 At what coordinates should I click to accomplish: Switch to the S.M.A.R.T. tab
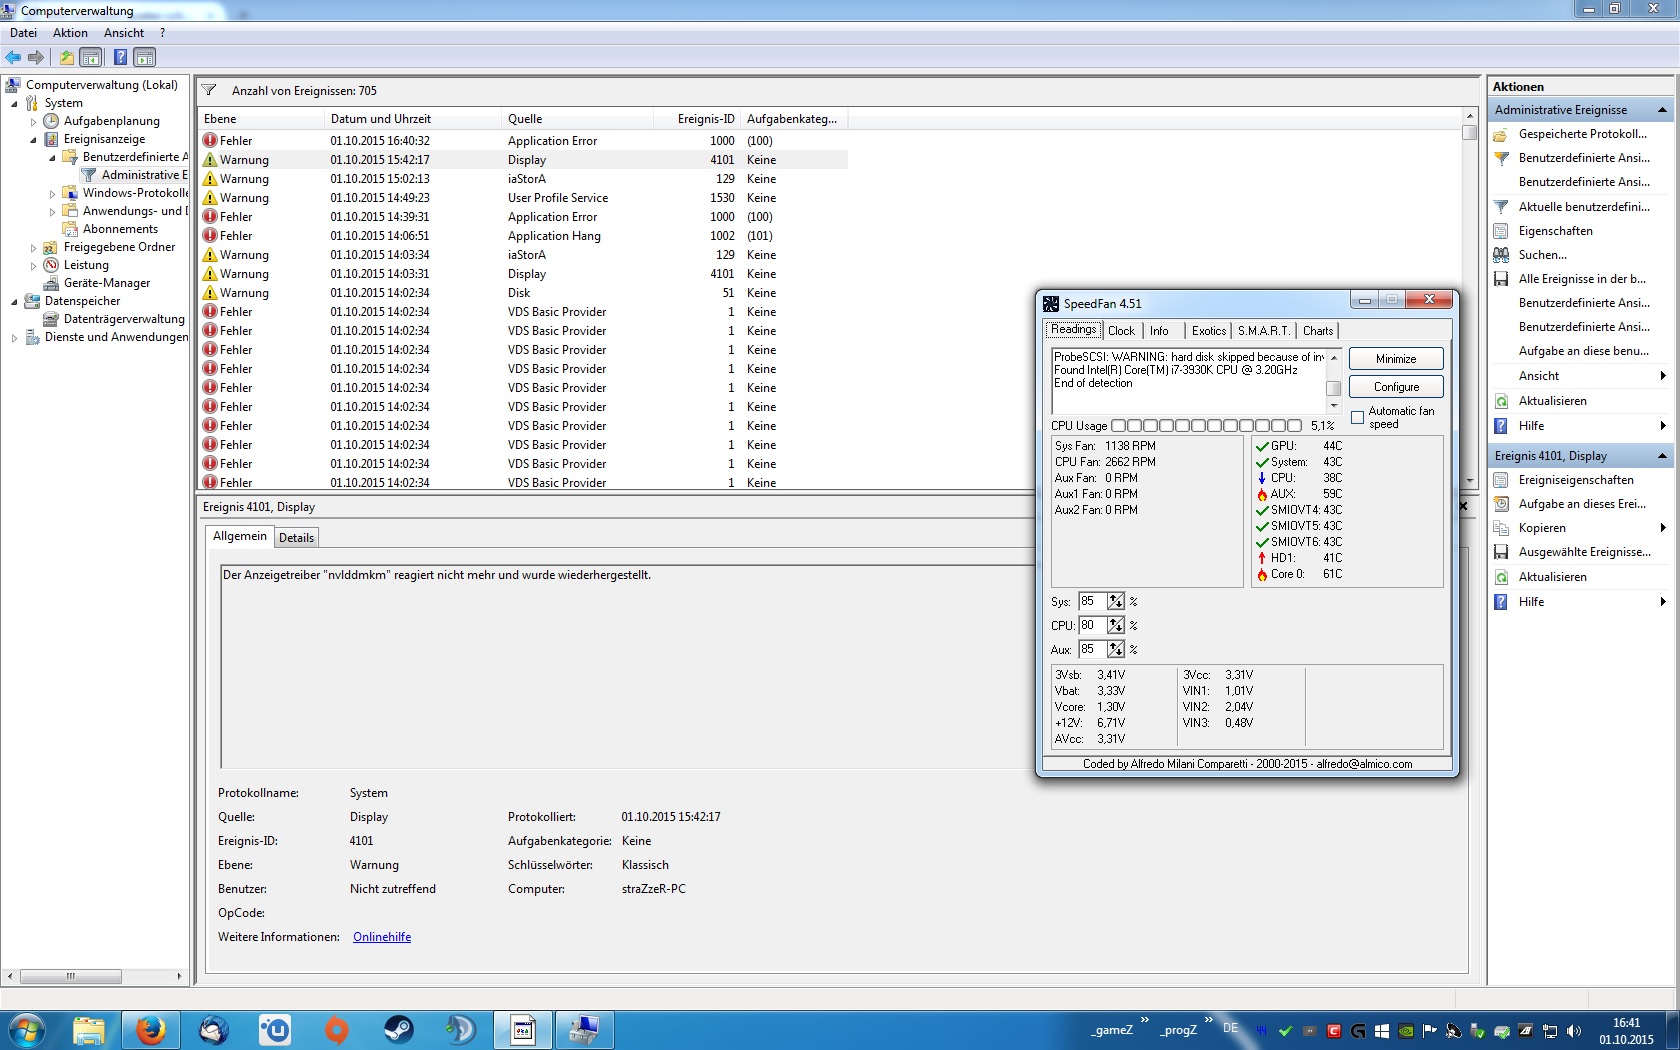click(x=1264, y=331)
